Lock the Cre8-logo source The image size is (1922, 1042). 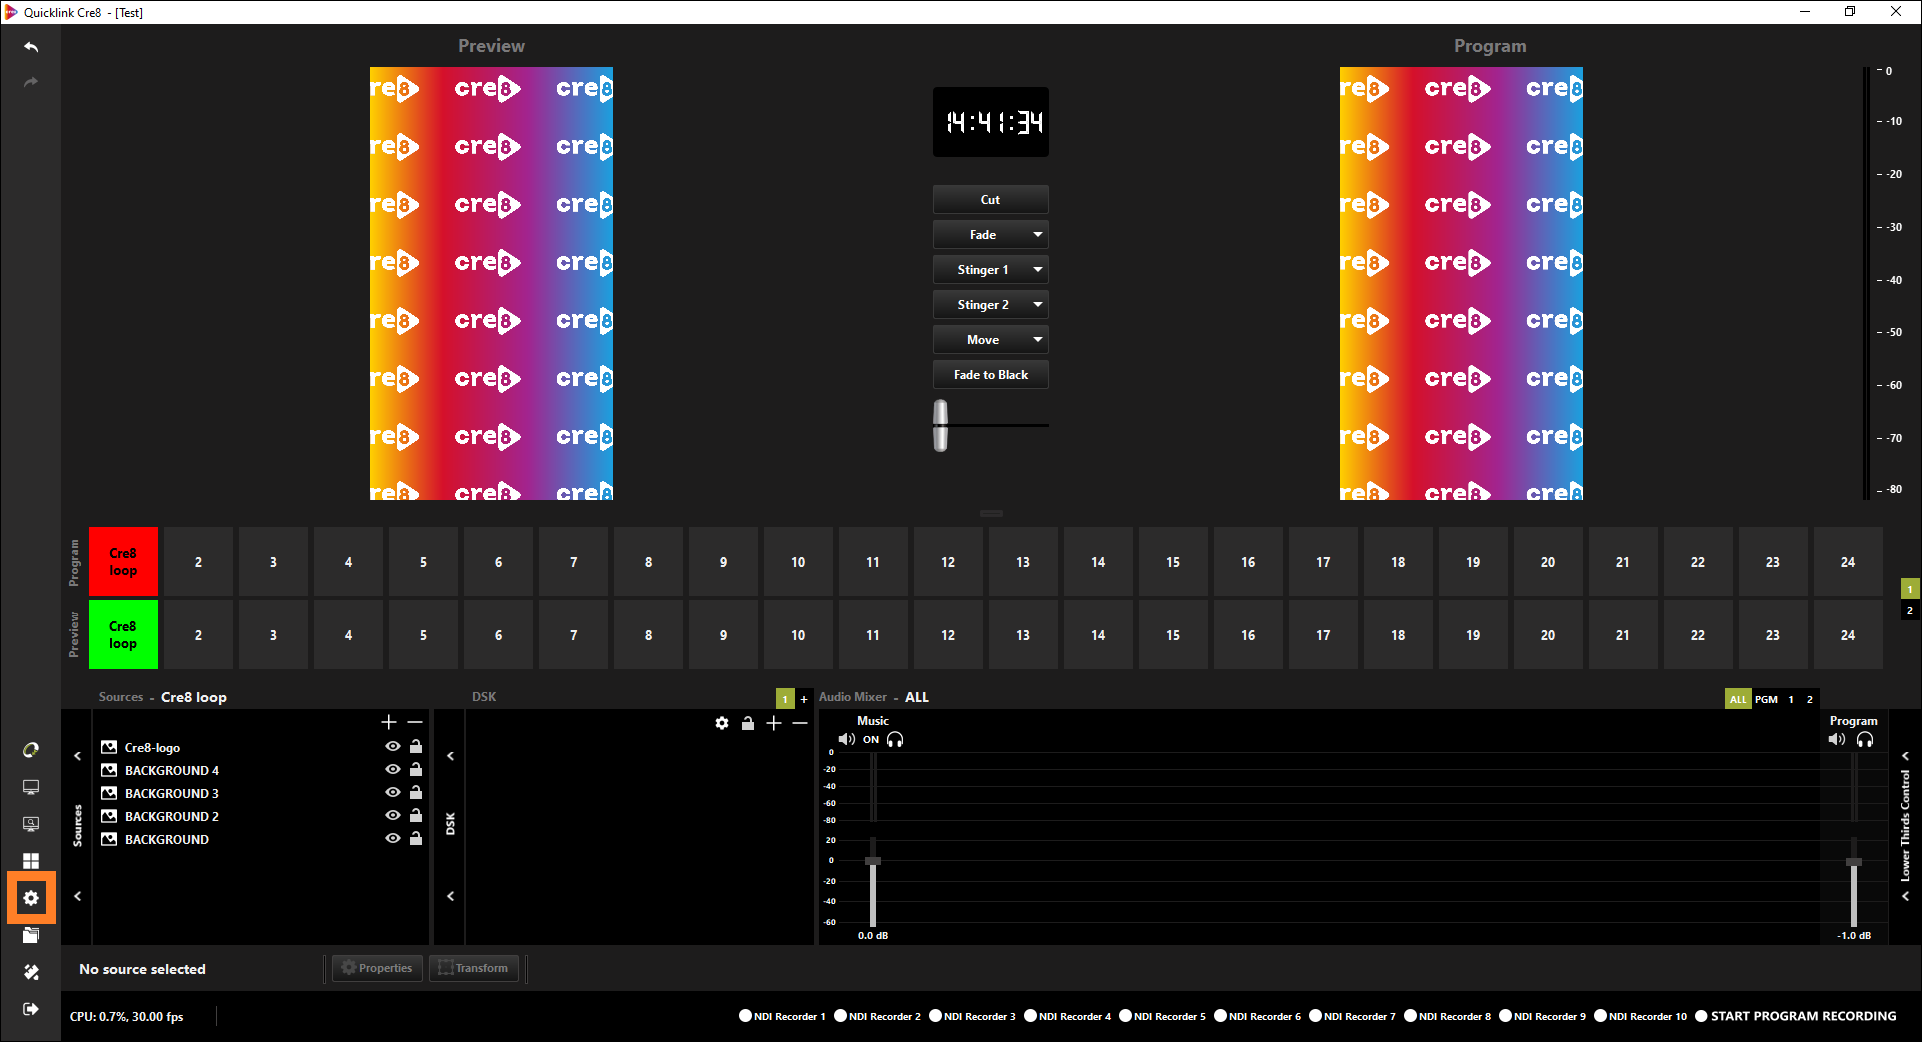pyautogui.click(x=416, y=747)
